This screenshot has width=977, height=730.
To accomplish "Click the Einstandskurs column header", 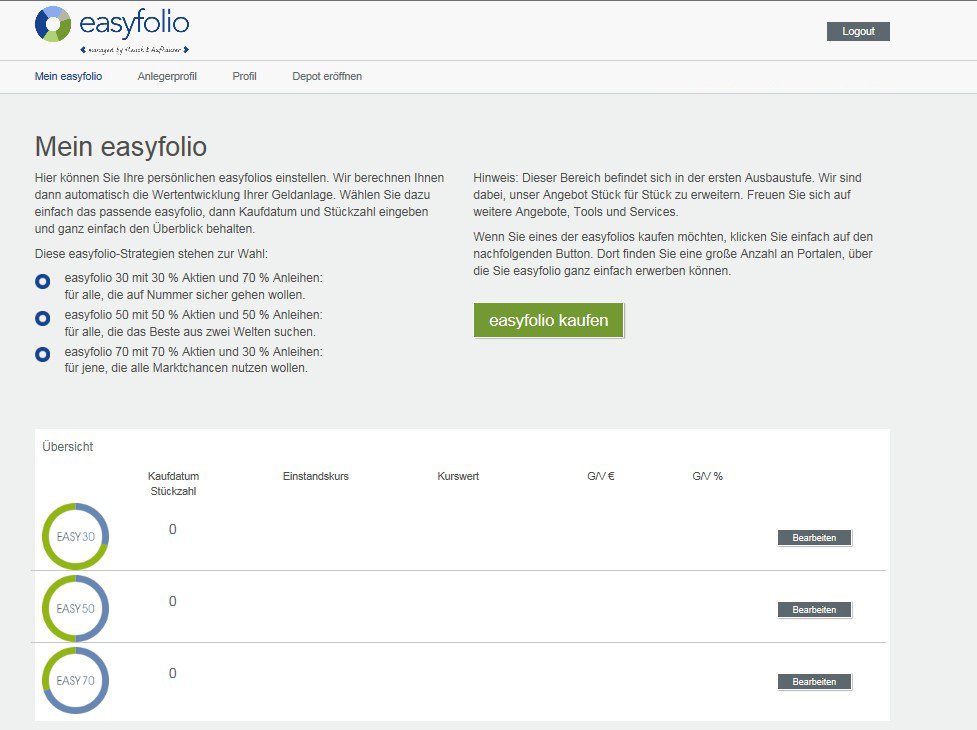I will click(x=316, y=476).
